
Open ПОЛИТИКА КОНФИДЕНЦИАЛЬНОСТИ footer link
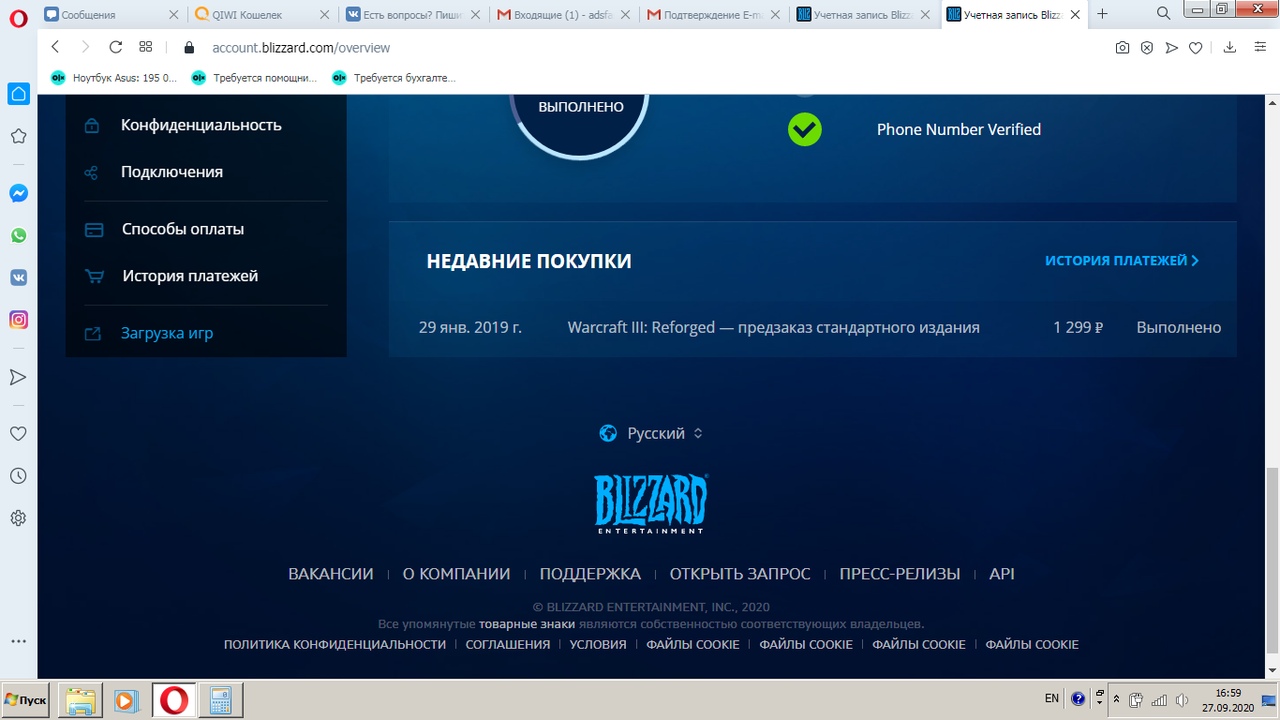pos(335,645)
